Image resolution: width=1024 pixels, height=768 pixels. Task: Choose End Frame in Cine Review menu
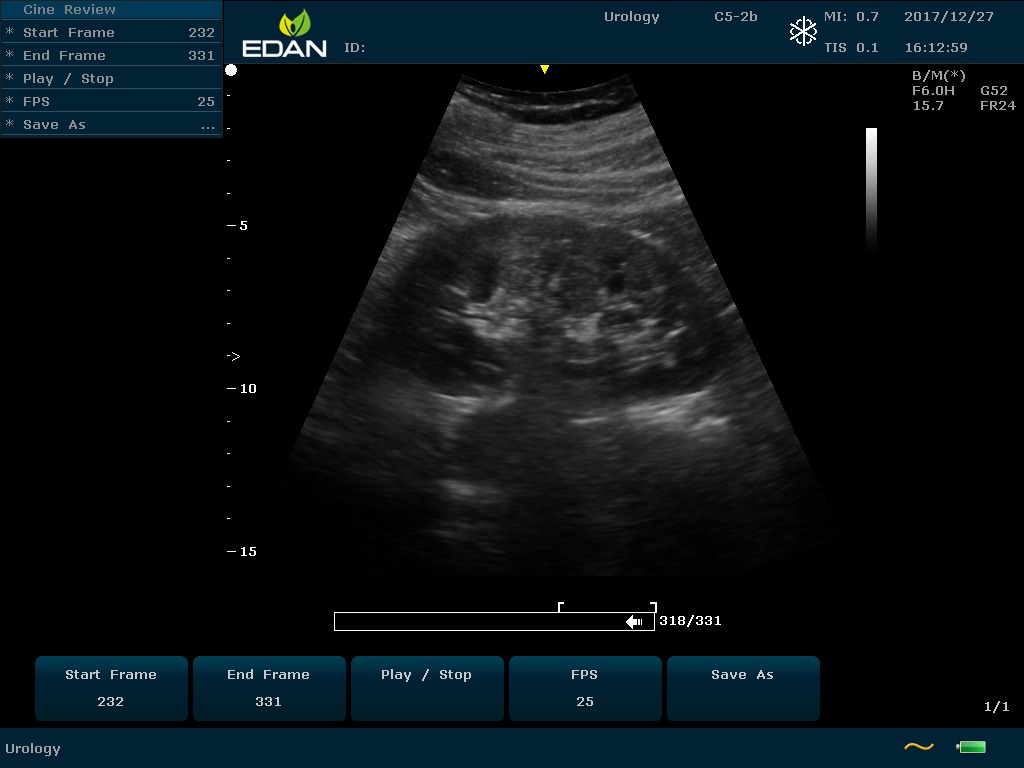(110, 55)
